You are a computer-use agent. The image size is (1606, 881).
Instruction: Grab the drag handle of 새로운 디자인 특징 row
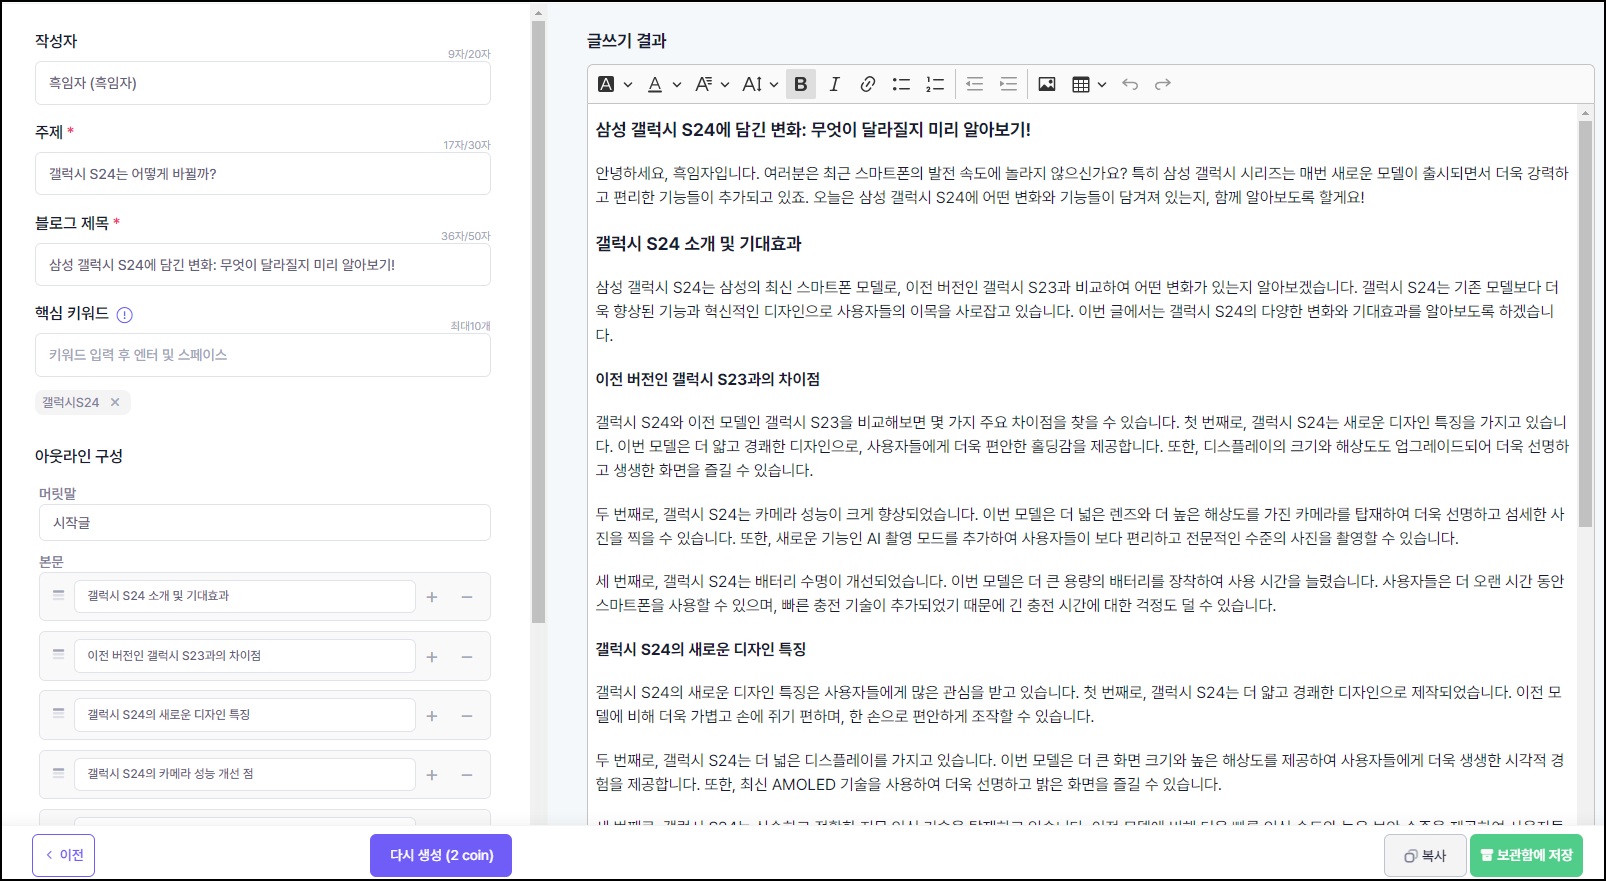(x=58, y=714)
